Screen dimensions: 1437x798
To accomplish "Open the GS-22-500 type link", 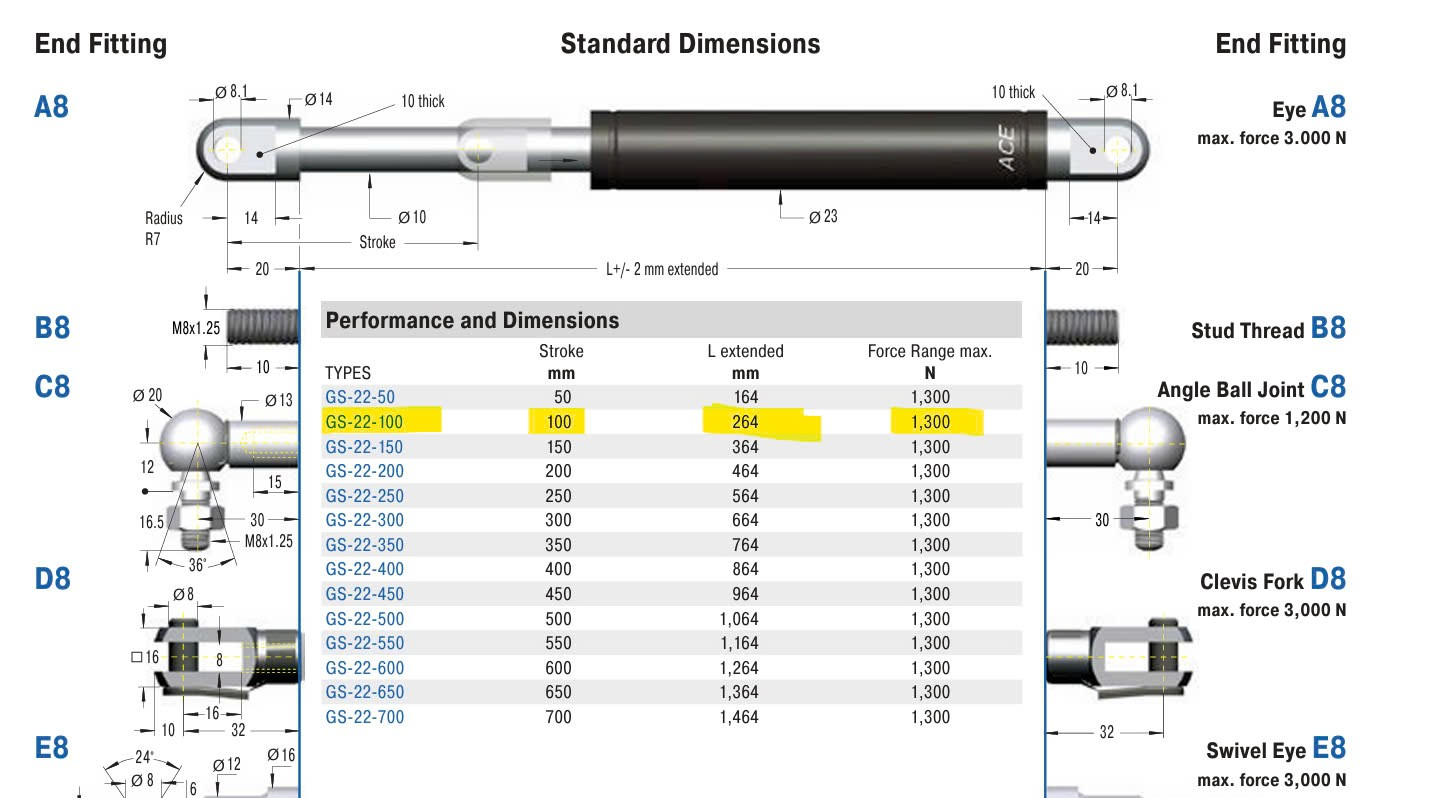I will (364, 619).
